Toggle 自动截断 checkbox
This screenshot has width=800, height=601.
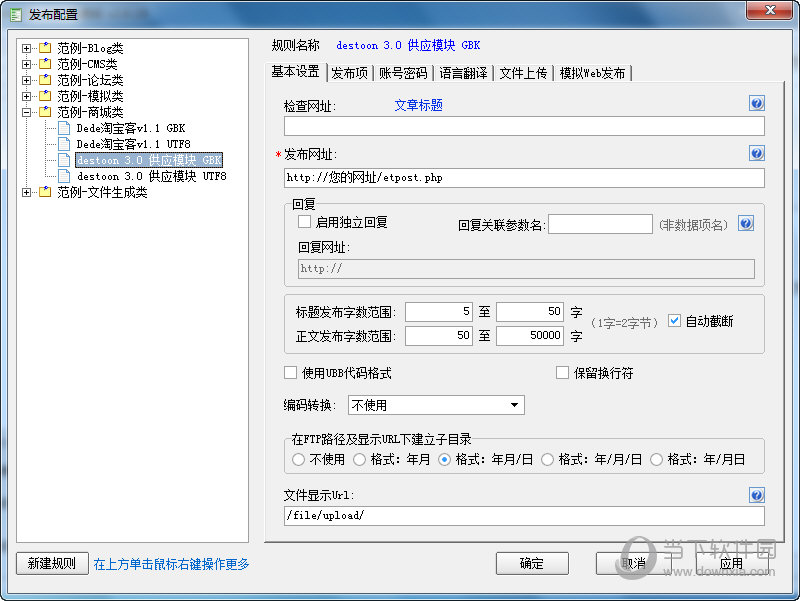(674, 320)
